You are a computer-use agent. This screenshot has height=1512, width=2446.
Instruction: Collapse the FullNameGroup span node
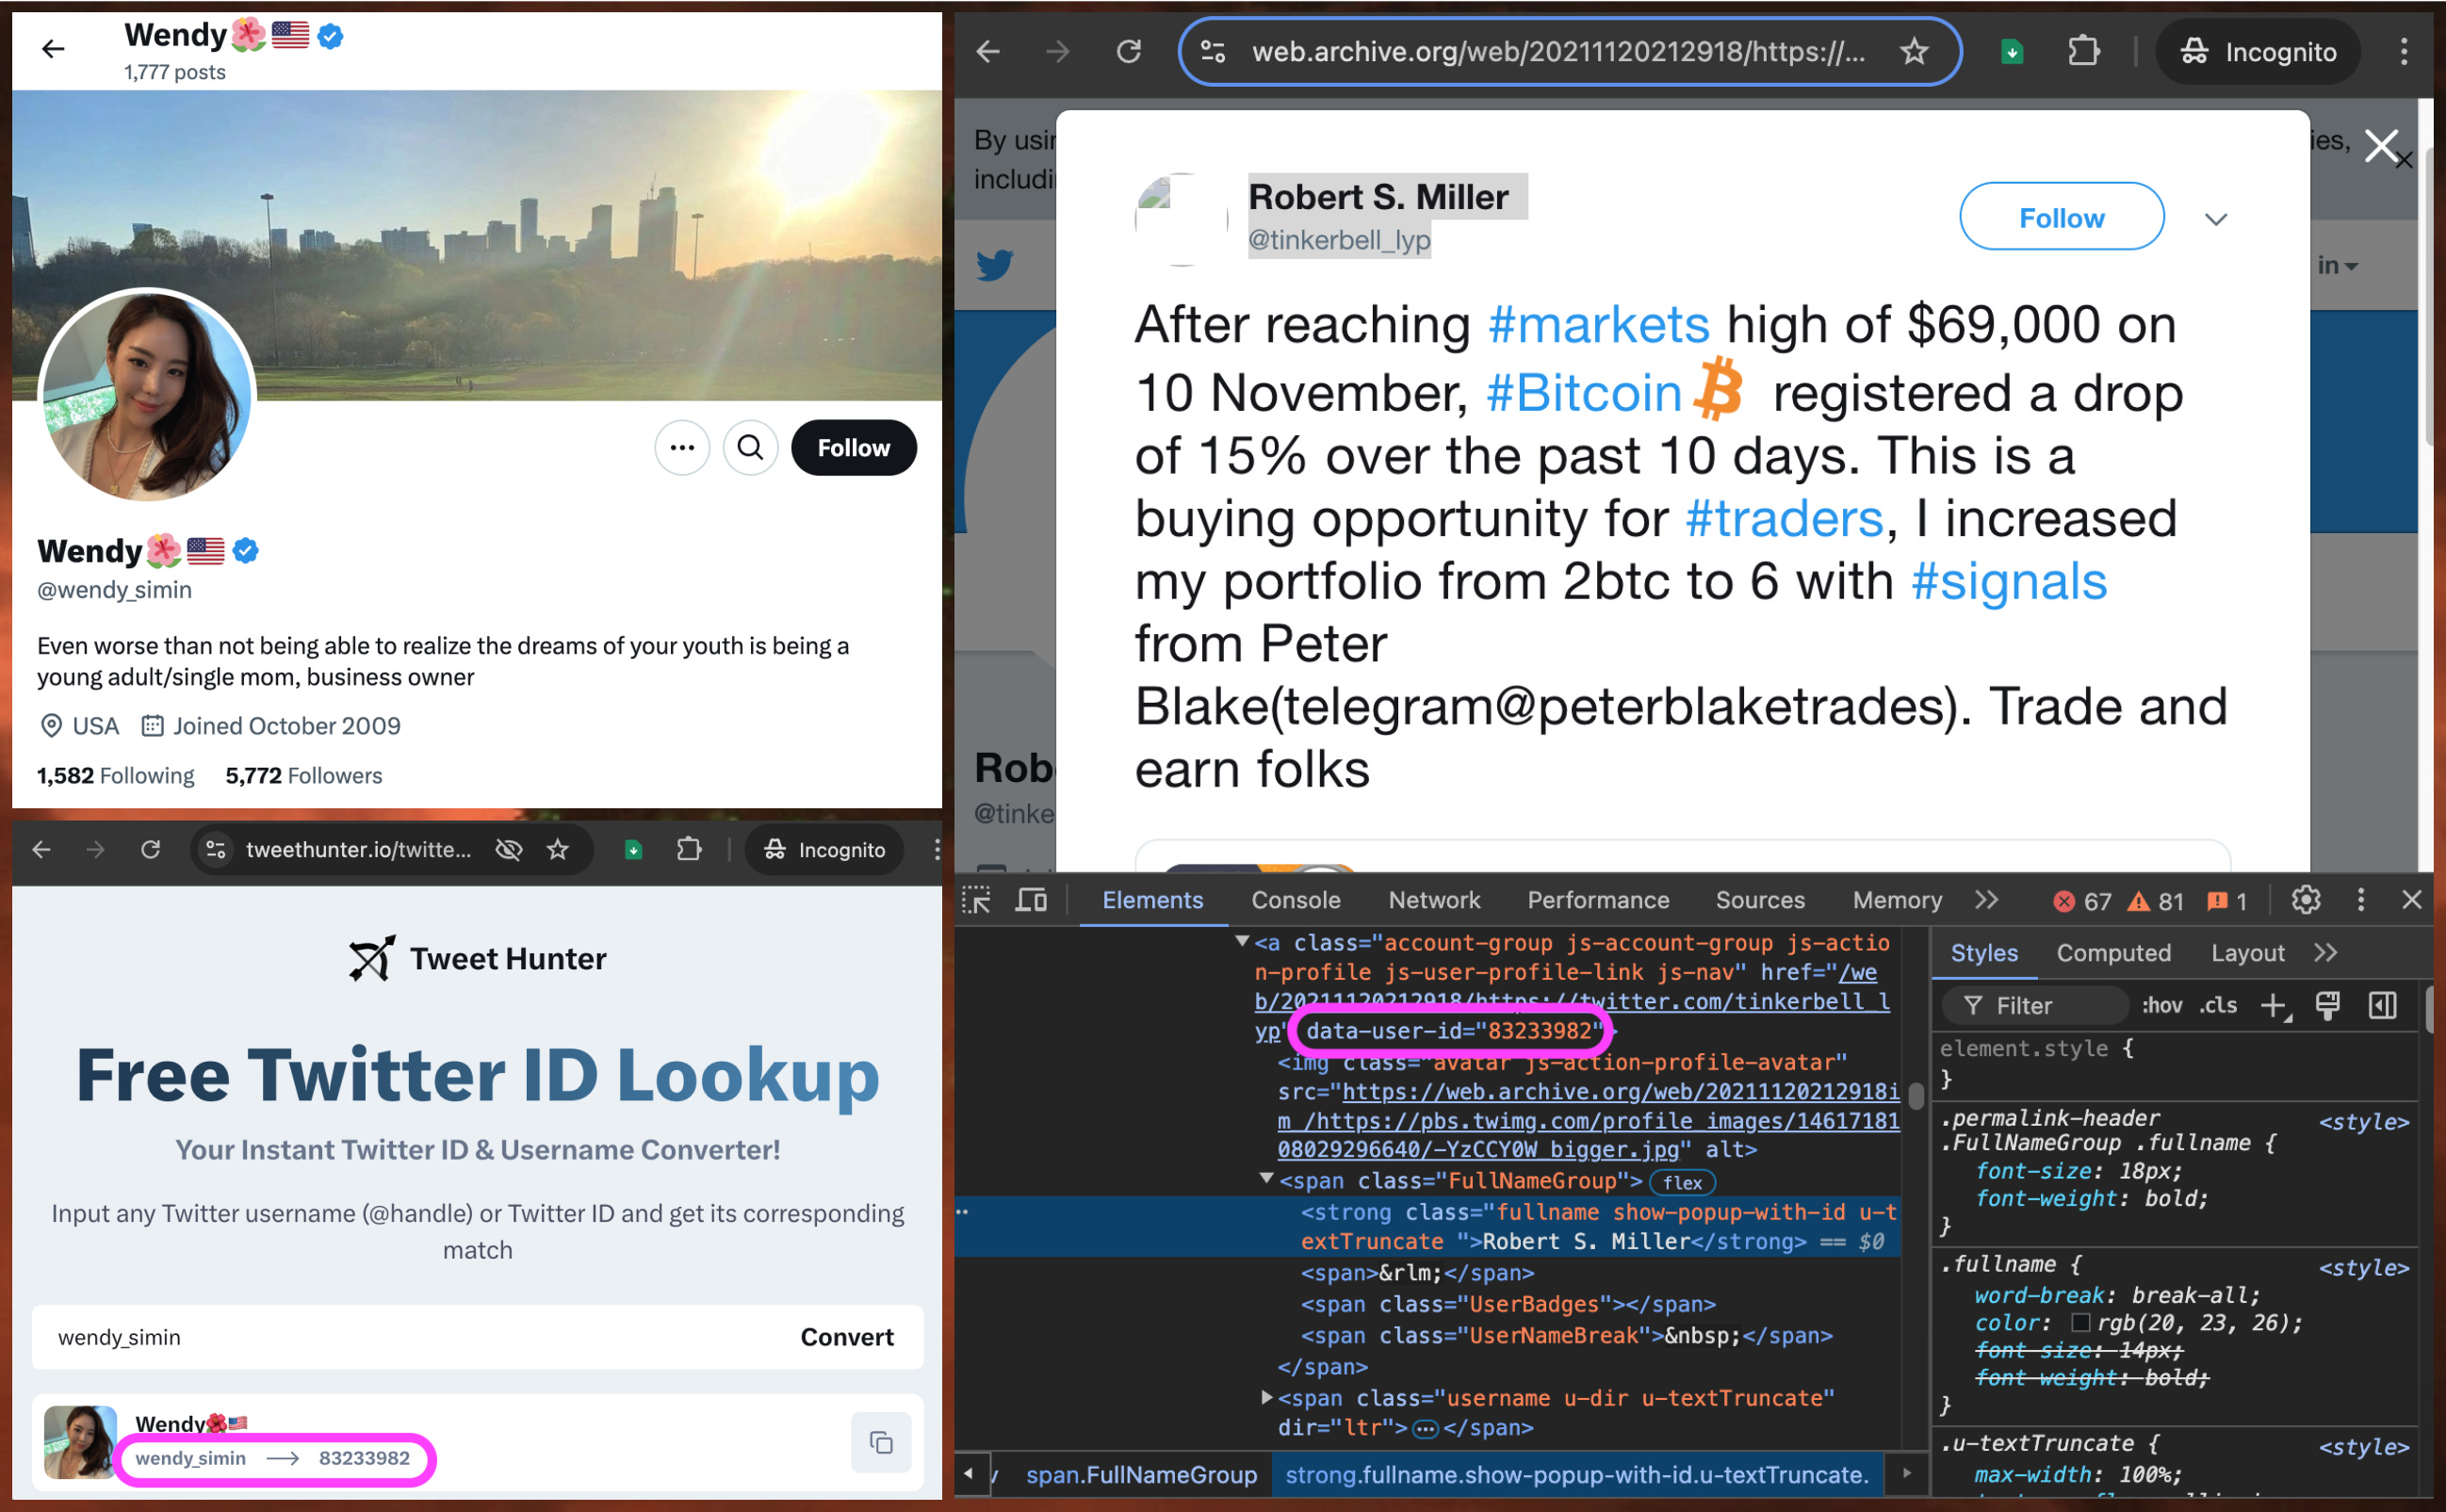(1266, 1180)
